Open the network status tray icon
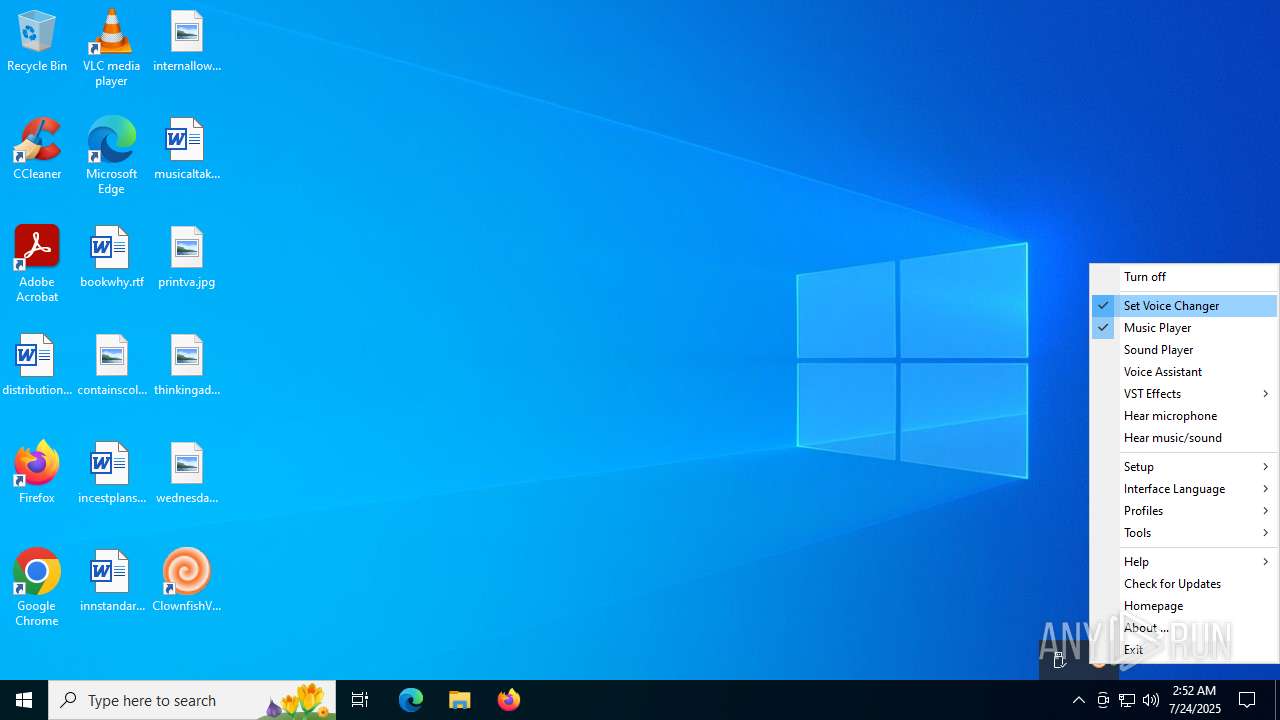This screenshot has width=1280, height=720. coord(1127,700)
